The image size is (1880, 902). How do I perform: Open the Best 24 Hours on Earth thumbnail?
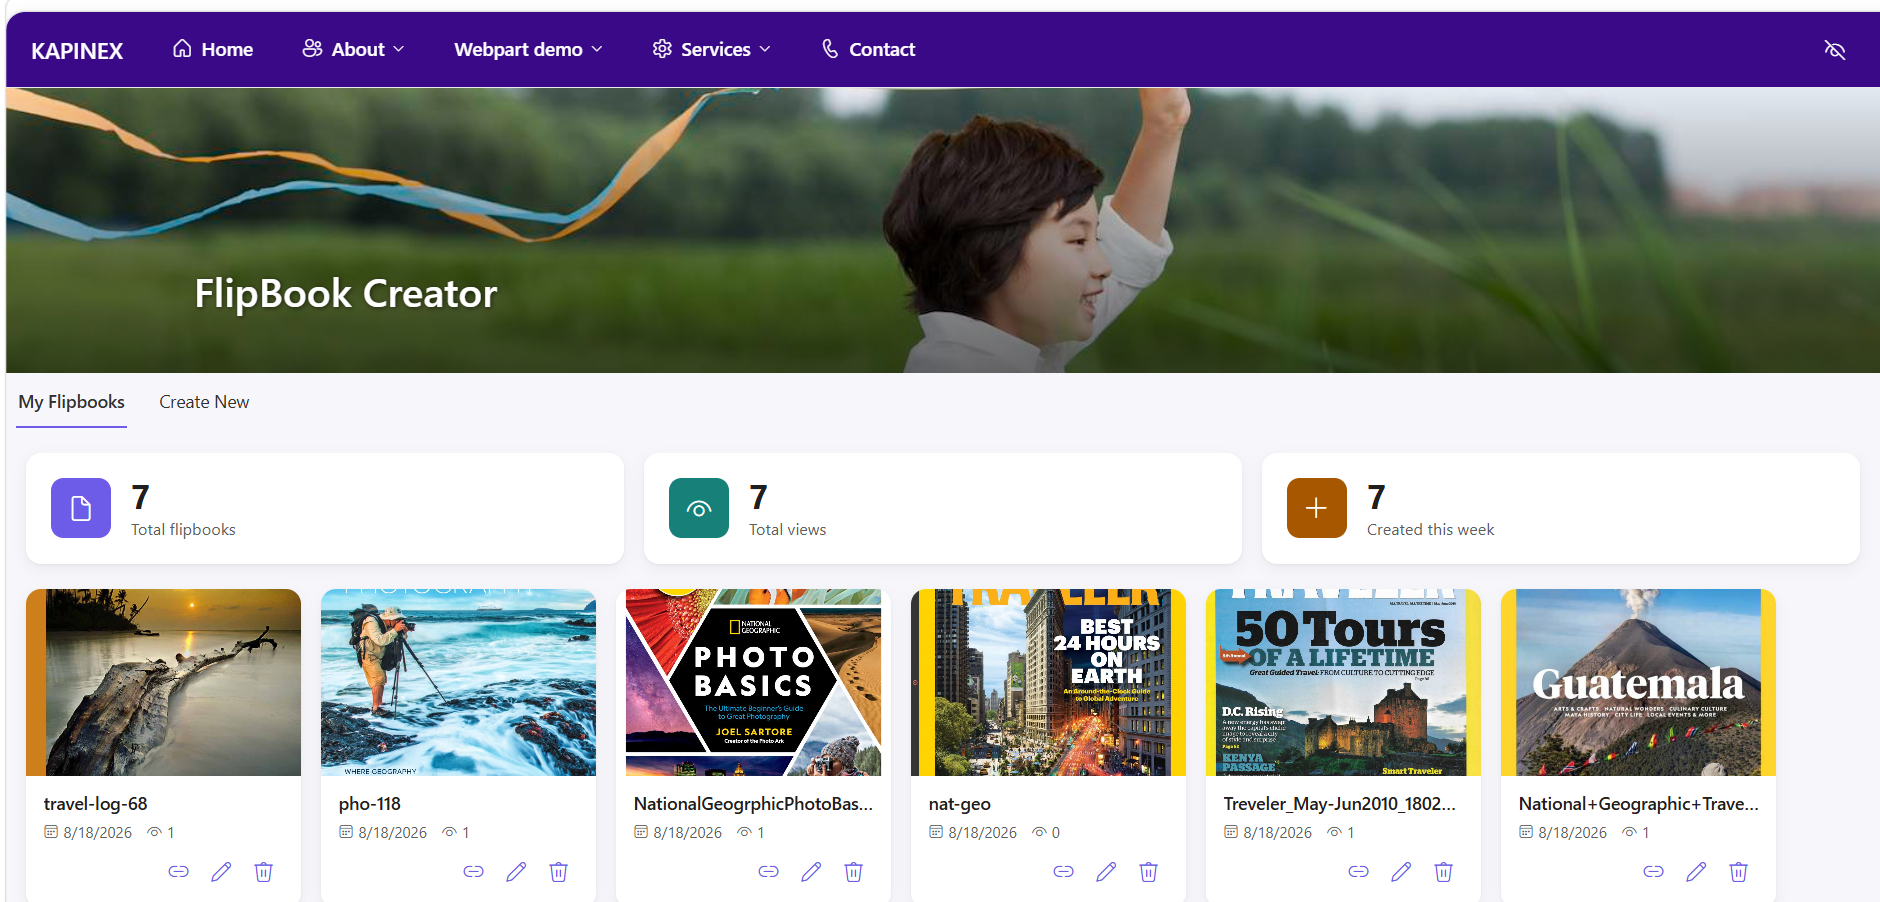(x=1048, y=682)
